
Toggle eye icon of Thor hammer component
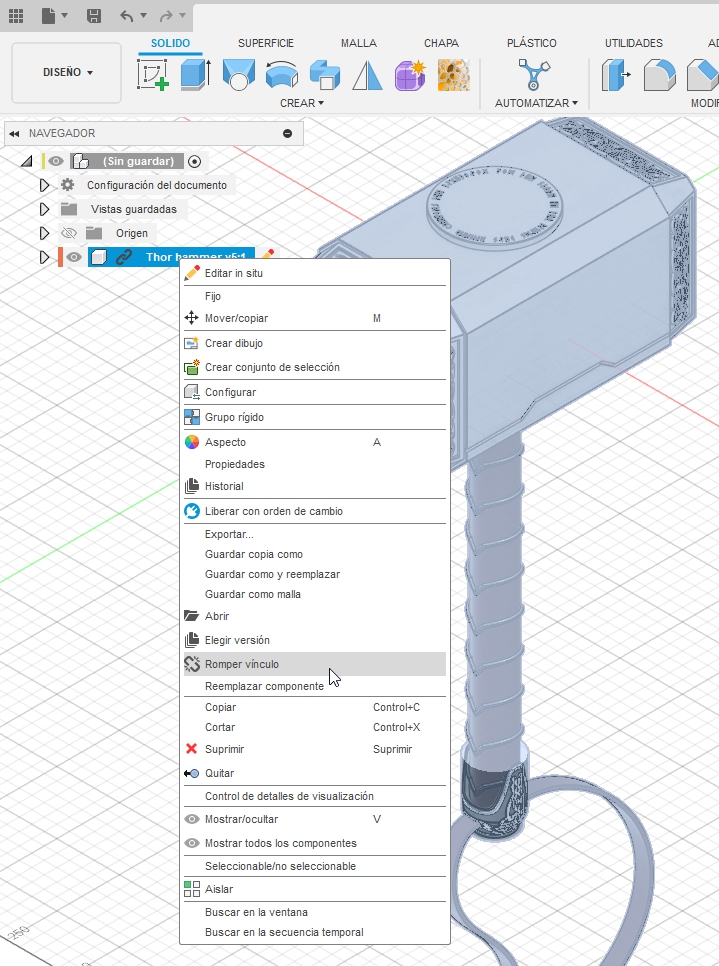[74, 257]
